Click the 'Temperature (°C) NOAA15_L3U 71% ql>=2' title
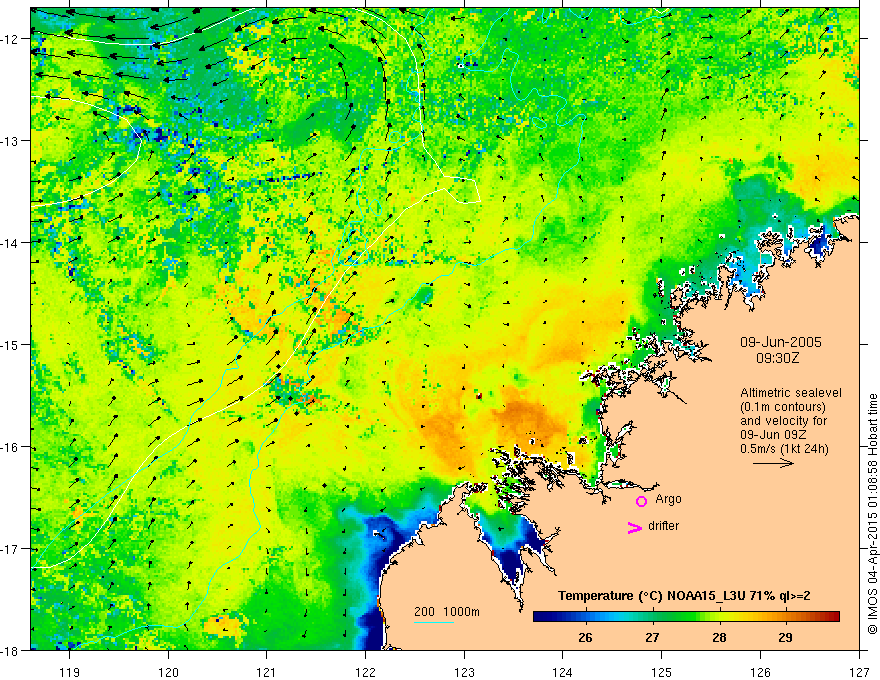Image resolution: width=880 pixels, height=680 pixels. click(x=684, y=596)
